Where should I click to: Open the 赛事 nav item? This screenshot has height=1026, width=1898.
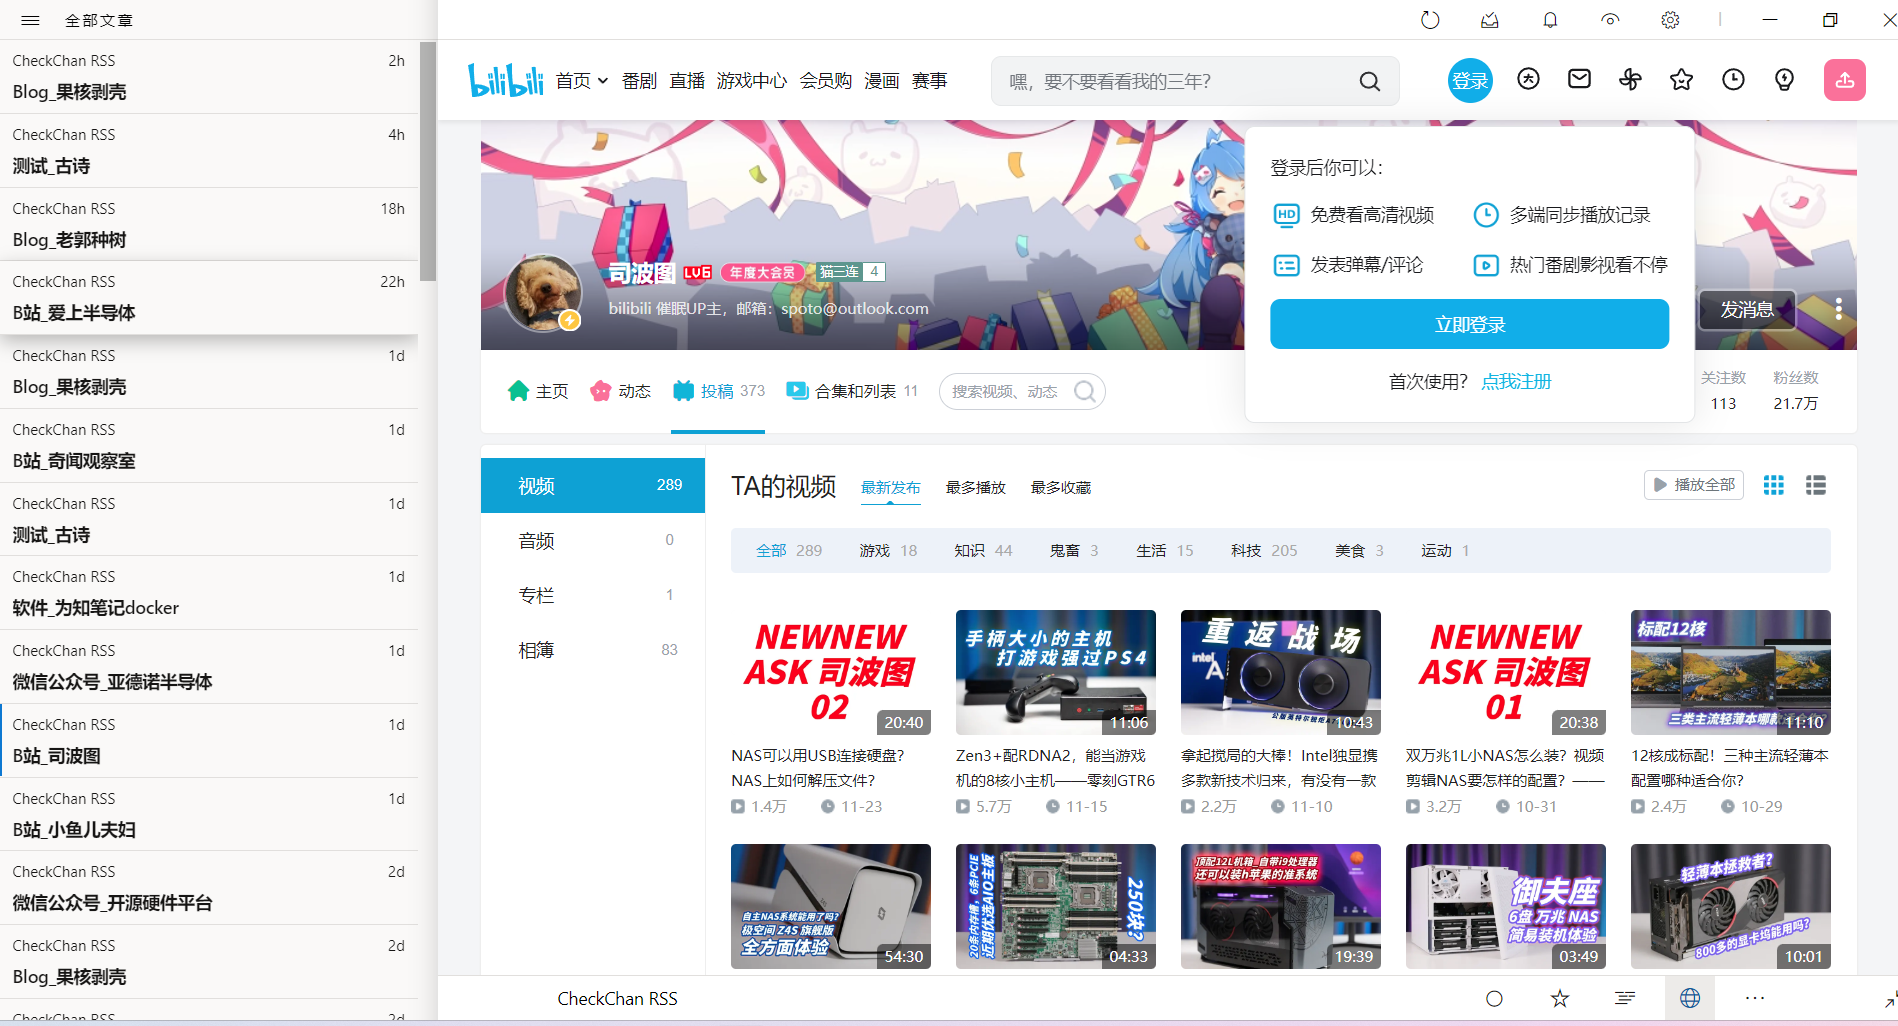[930, 81]
